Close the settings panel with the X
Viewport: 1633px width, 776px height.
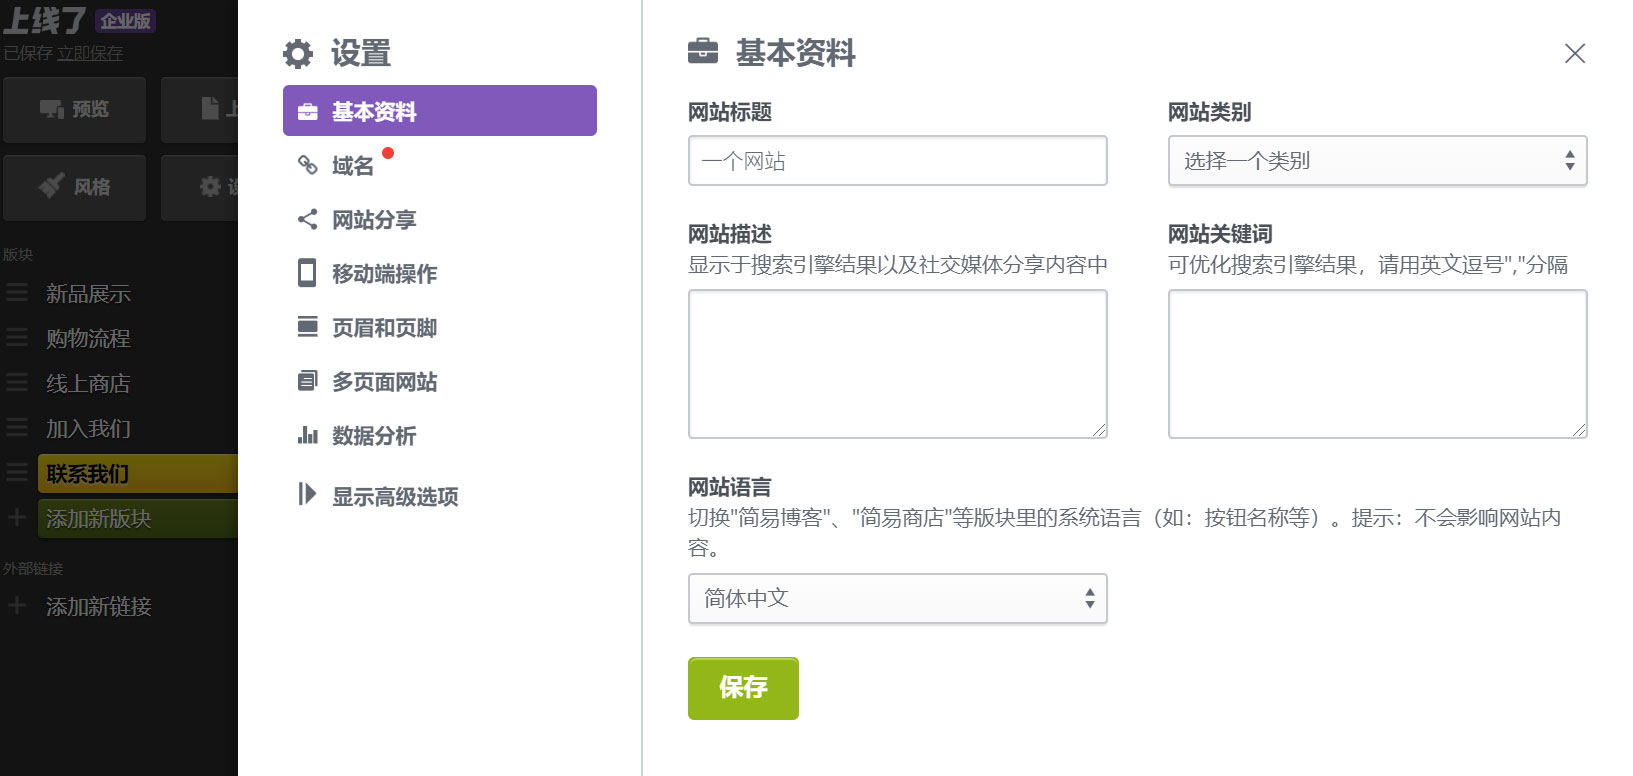coord(1575,54)
